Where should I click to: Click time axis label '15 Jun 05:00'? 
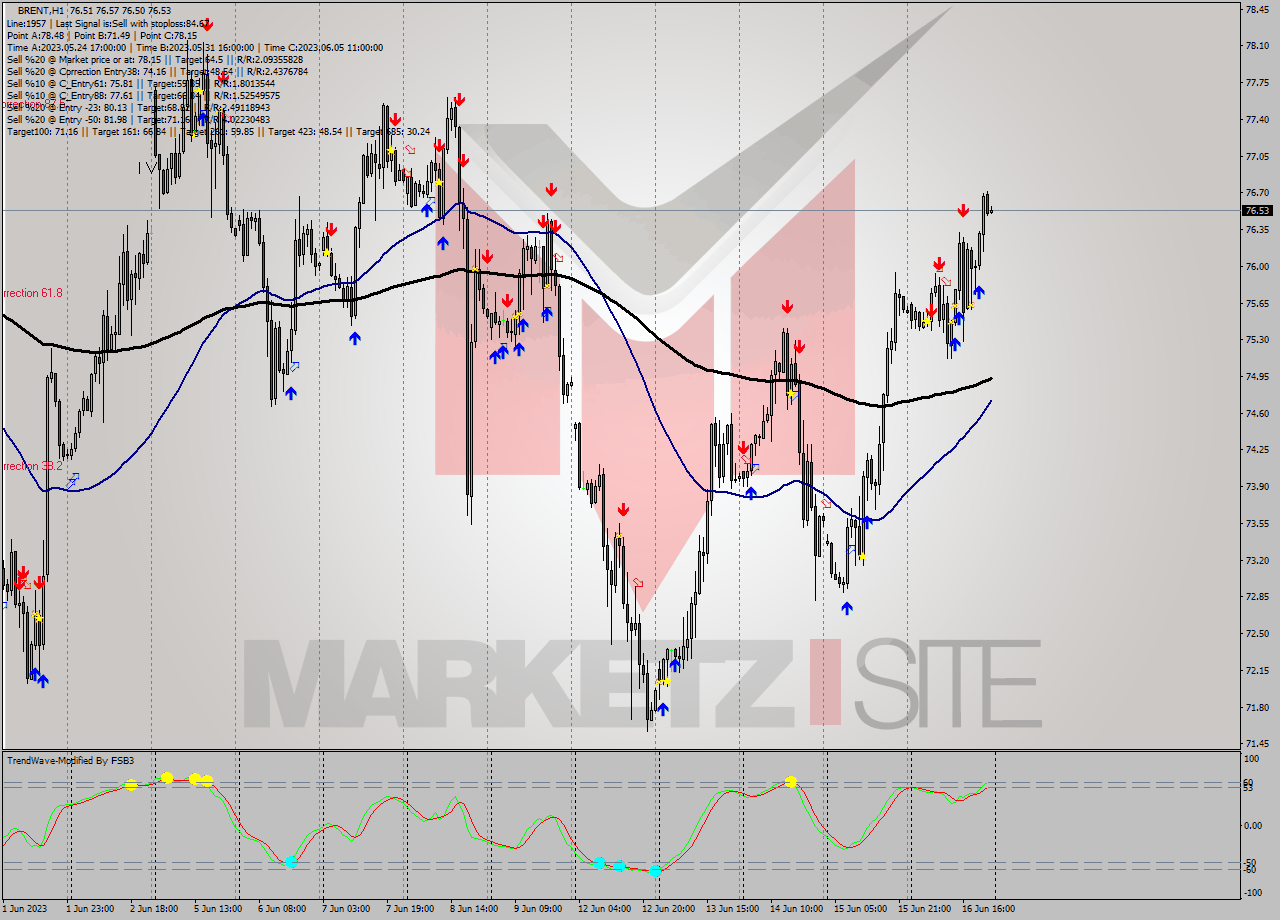[860, 909]
